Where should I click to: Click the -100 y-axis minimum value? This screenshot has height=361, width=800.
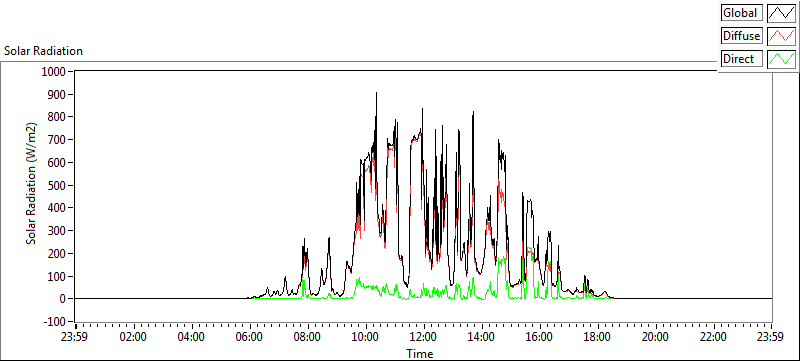56,322
